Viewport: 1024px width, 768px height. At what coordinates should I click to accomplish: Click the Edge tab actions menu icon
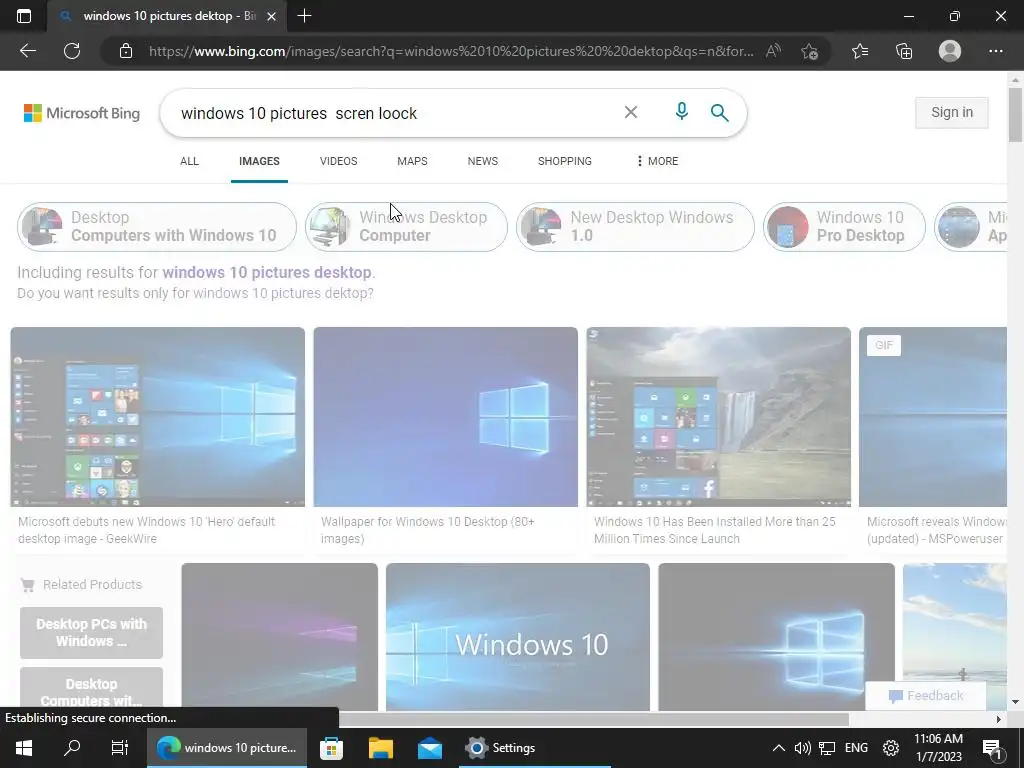coord(24,16)
